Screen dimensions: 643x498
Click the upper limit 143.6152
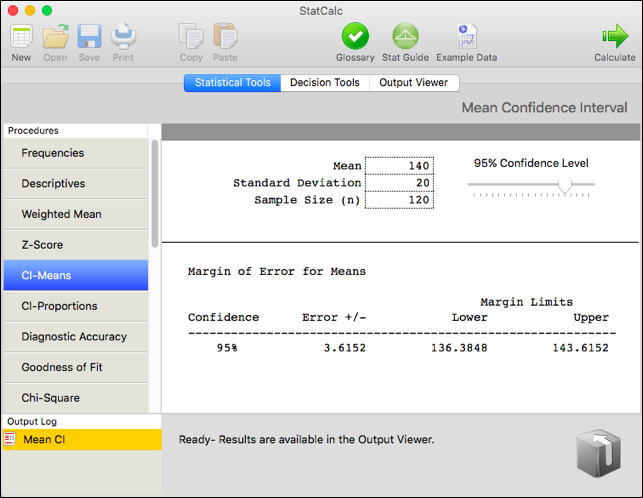tap(580, 348)
